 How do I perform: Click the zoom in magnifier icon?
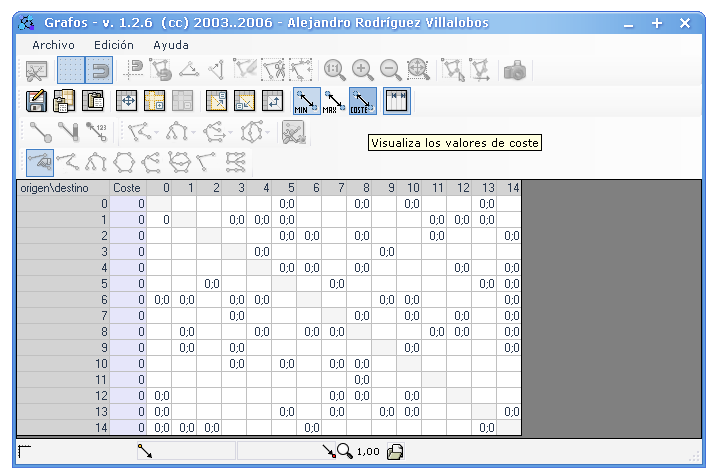(362, 70)
